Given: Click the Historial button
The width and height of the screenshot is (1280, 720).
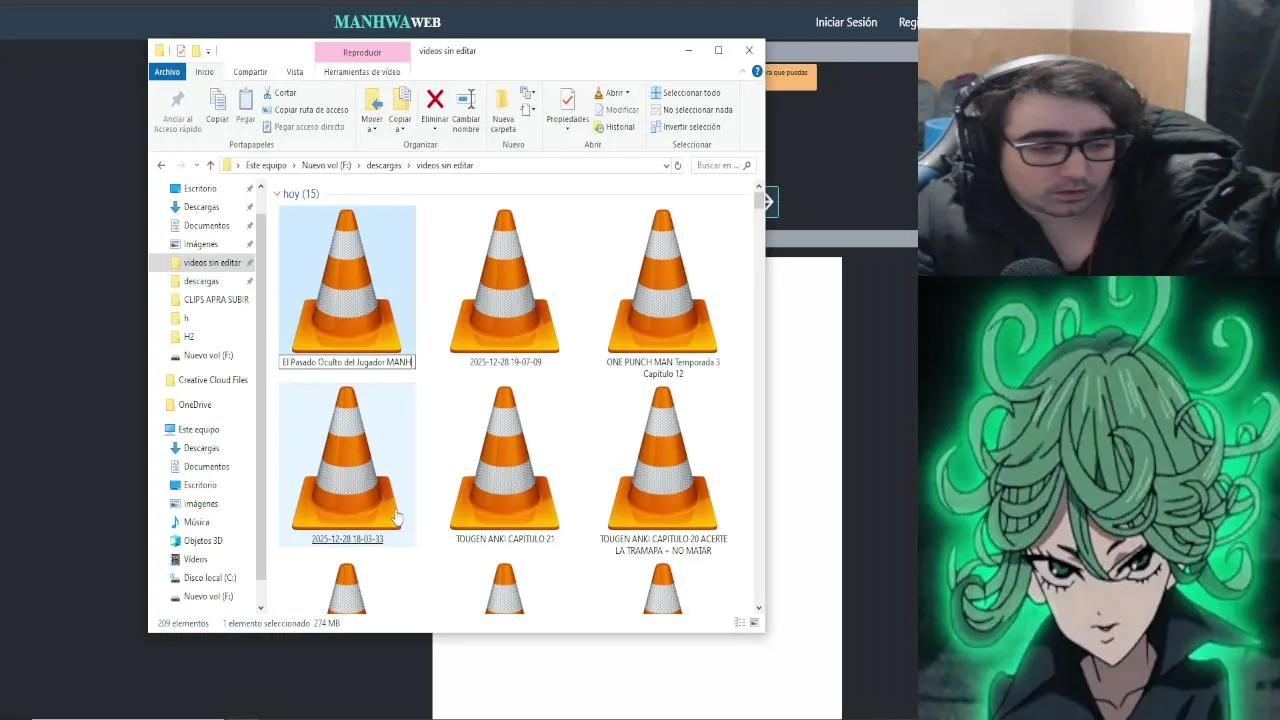Looking at the screenshot, I should click(x=614, y=127).
